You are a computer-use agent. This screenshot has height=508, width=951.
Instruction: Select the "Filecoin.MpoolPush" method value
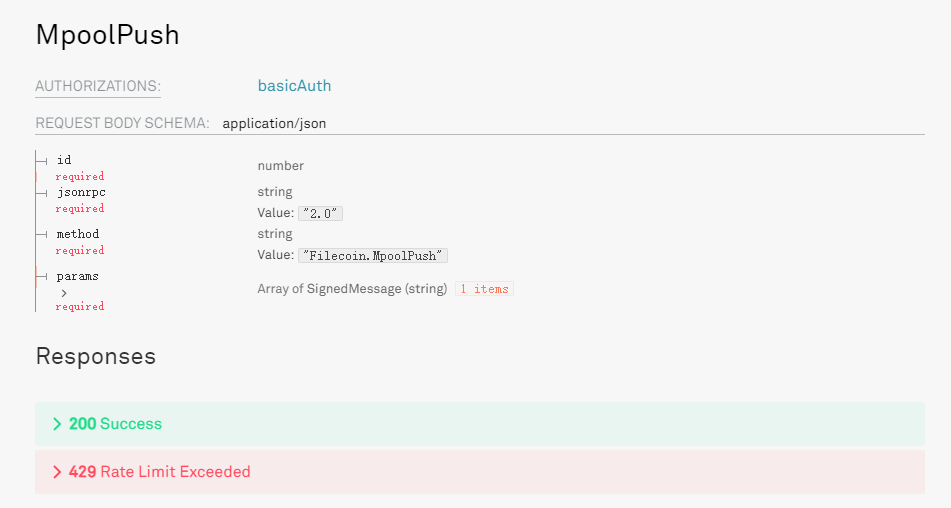pos(373,256)
